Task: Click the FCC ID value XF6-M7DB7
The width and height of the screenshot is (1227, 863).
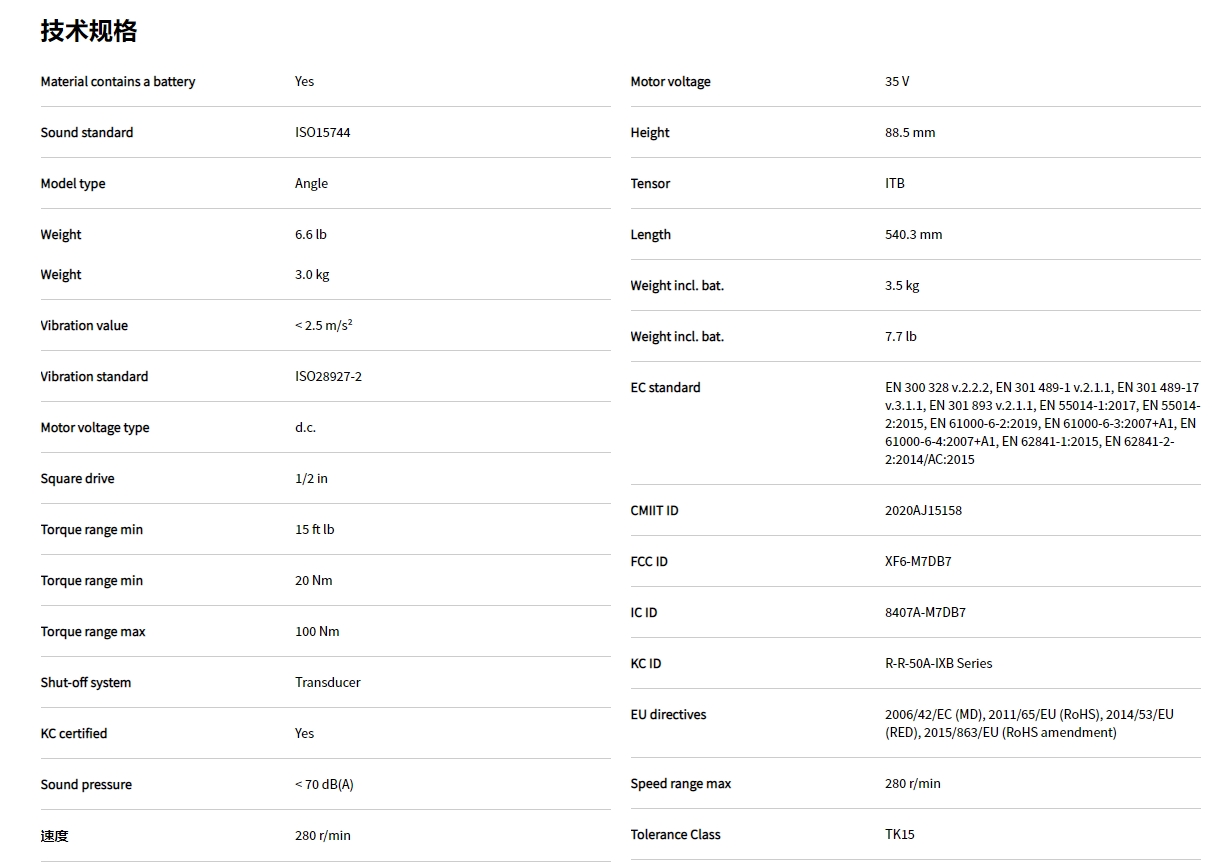Action: 918,562
